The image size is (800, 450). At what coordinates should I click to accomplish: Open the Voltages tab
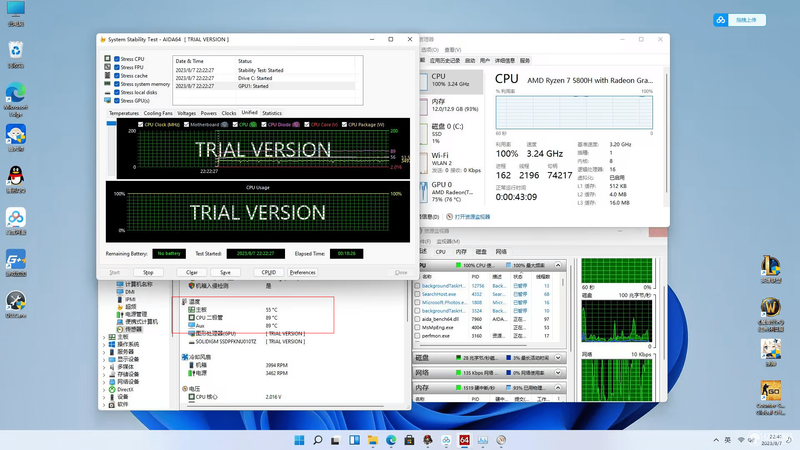pyautogui.click(x=186, y=113)
